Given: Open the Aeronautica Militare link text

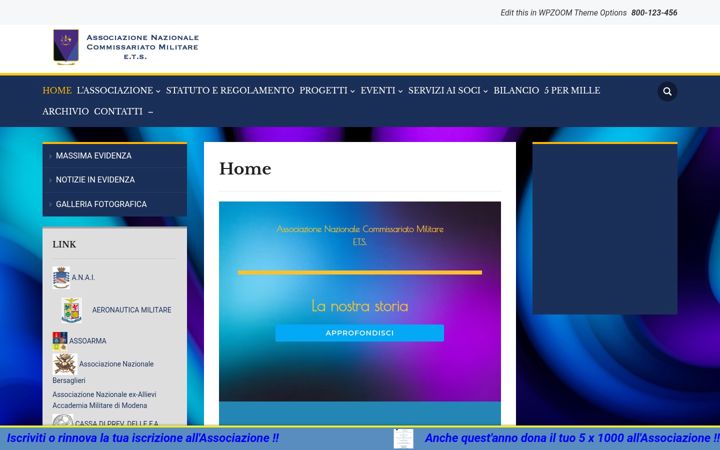Looking at the screenshot, I should point(132,310).
